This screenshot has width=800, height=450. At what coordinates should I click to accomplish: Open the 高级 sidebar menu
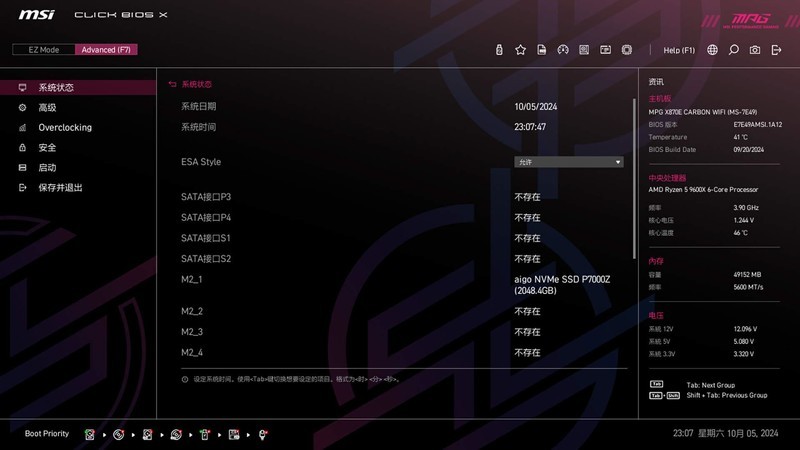click(78, 107)
